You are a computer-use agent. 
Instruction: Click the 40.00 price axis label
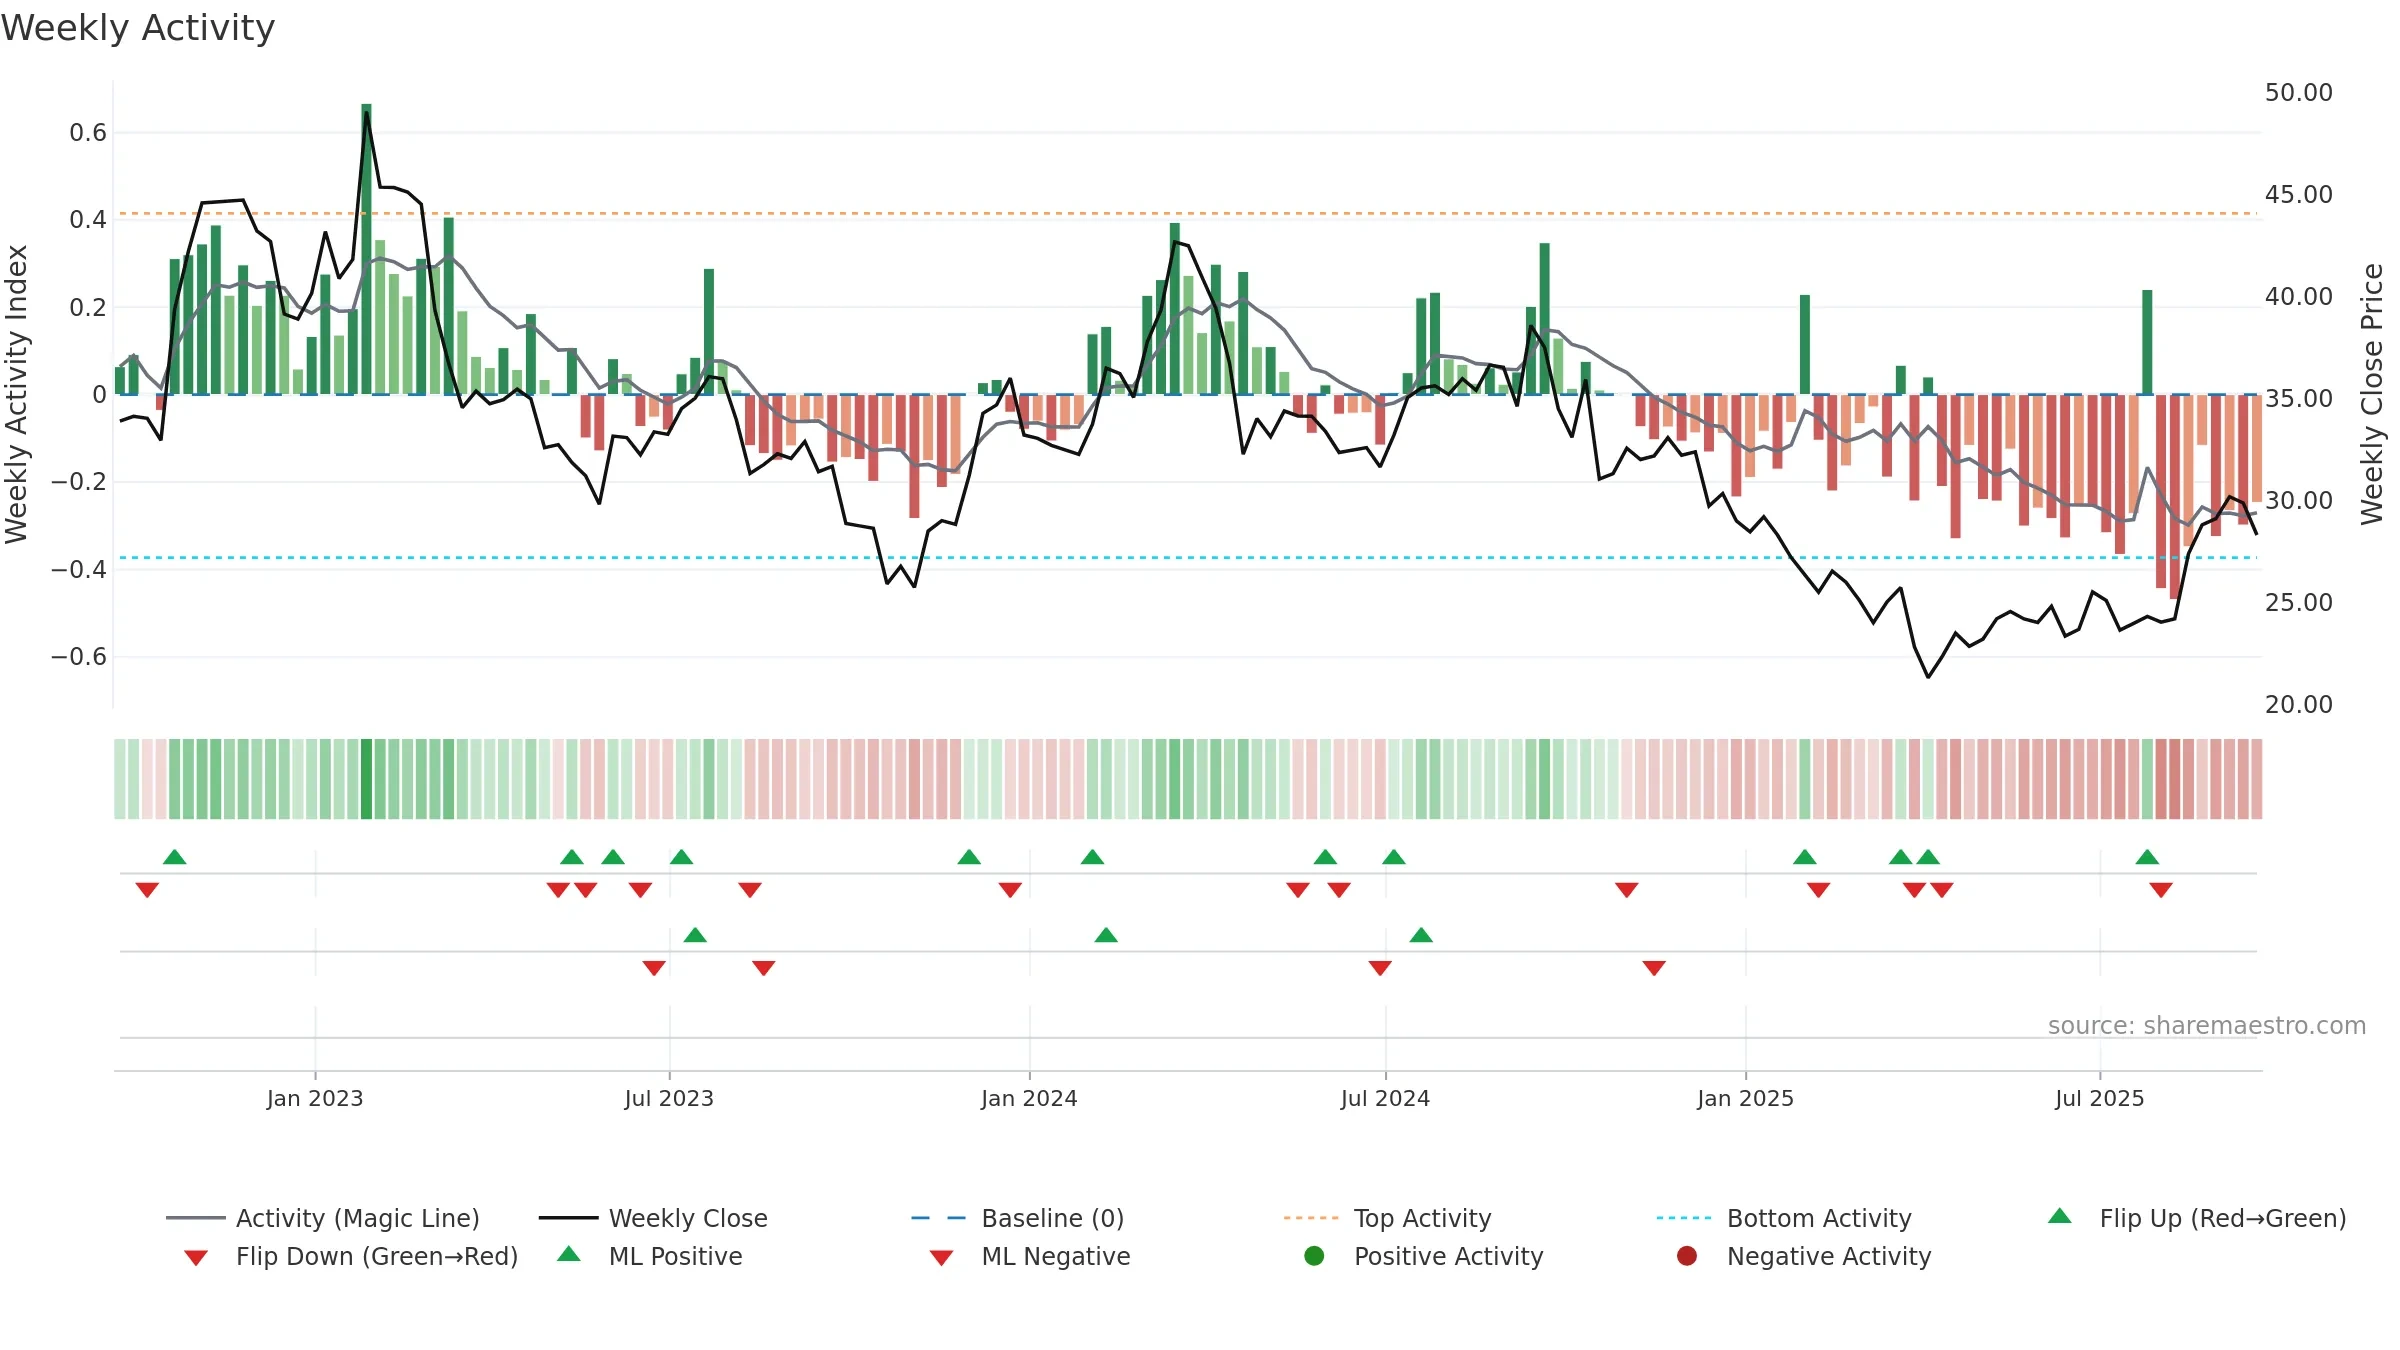click(x=2298, y=296)
